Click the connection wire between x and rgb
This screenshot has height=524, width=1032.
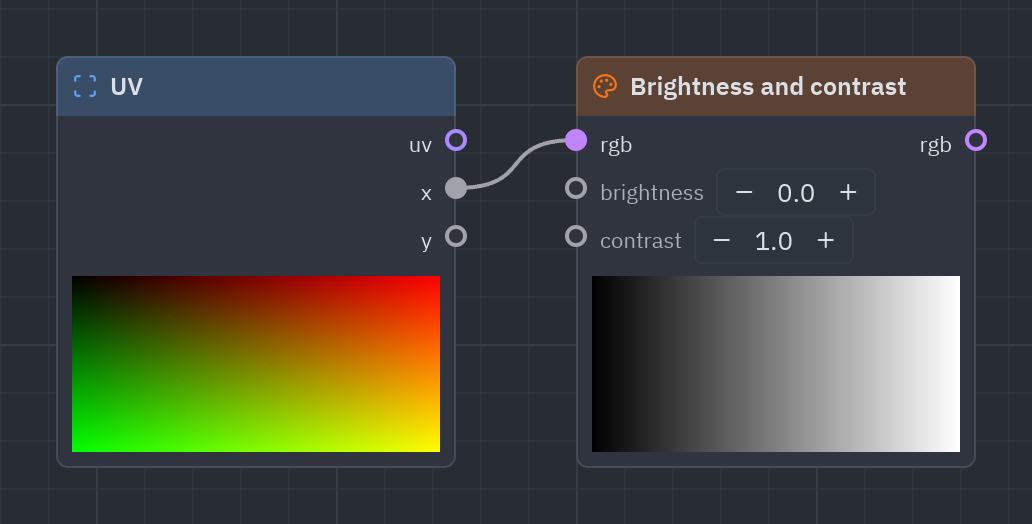[514, 165]
